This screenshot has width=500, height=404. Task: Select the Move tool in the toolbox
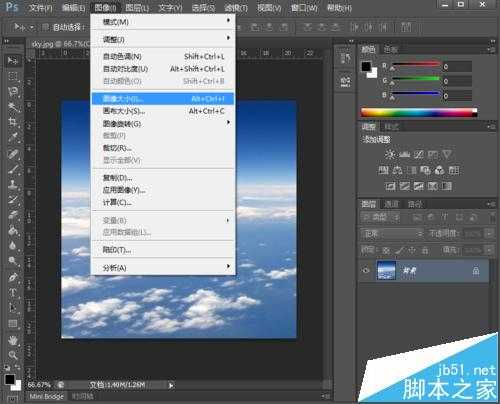pos(13,60)
